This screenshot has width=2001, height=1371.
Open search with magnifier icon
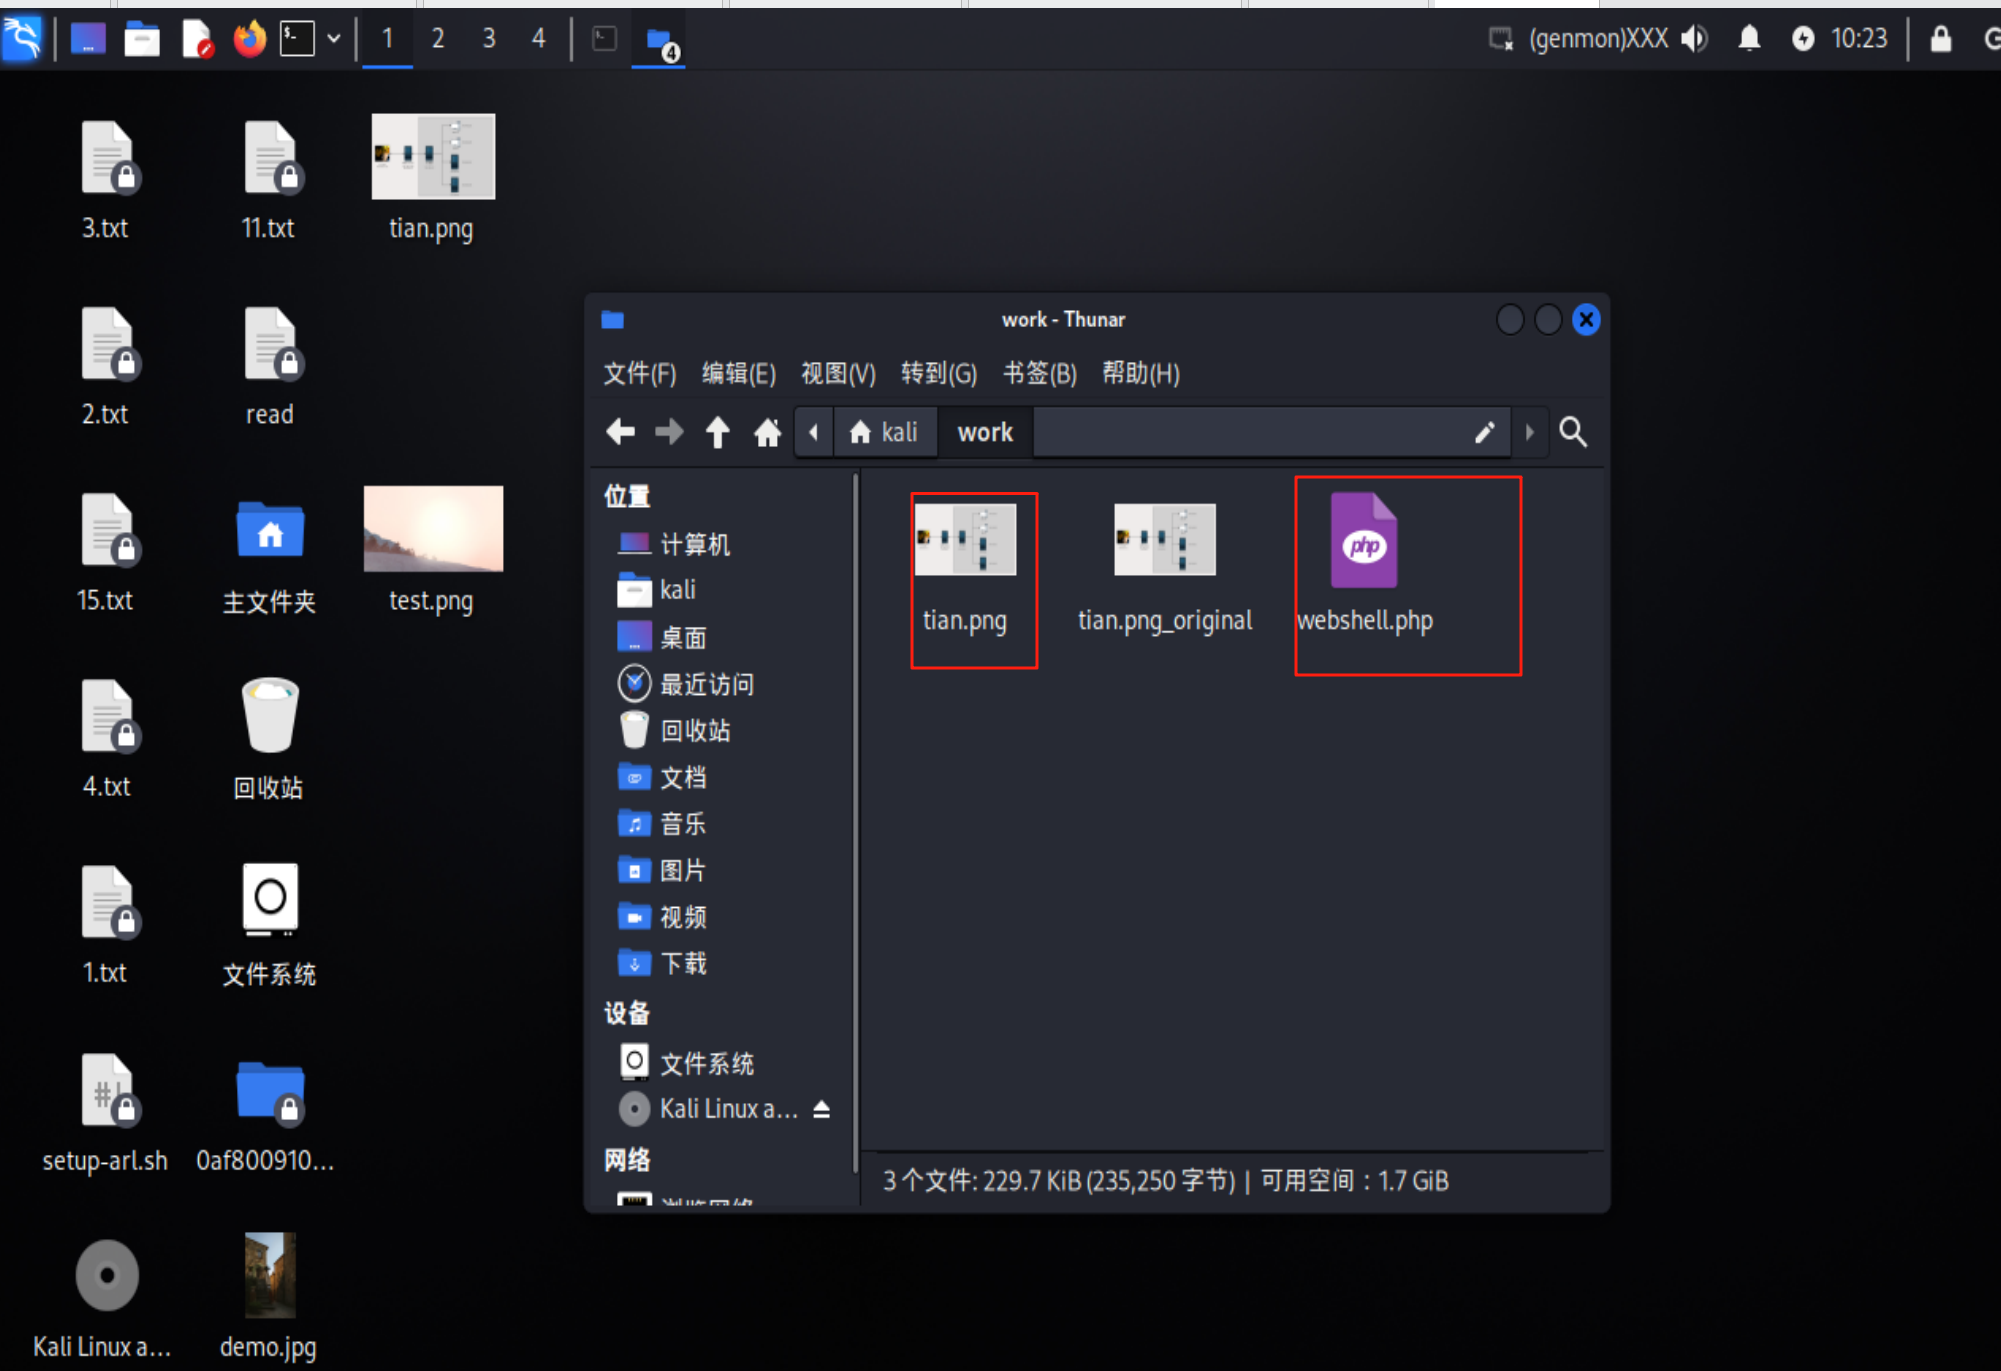(1573, 432)
